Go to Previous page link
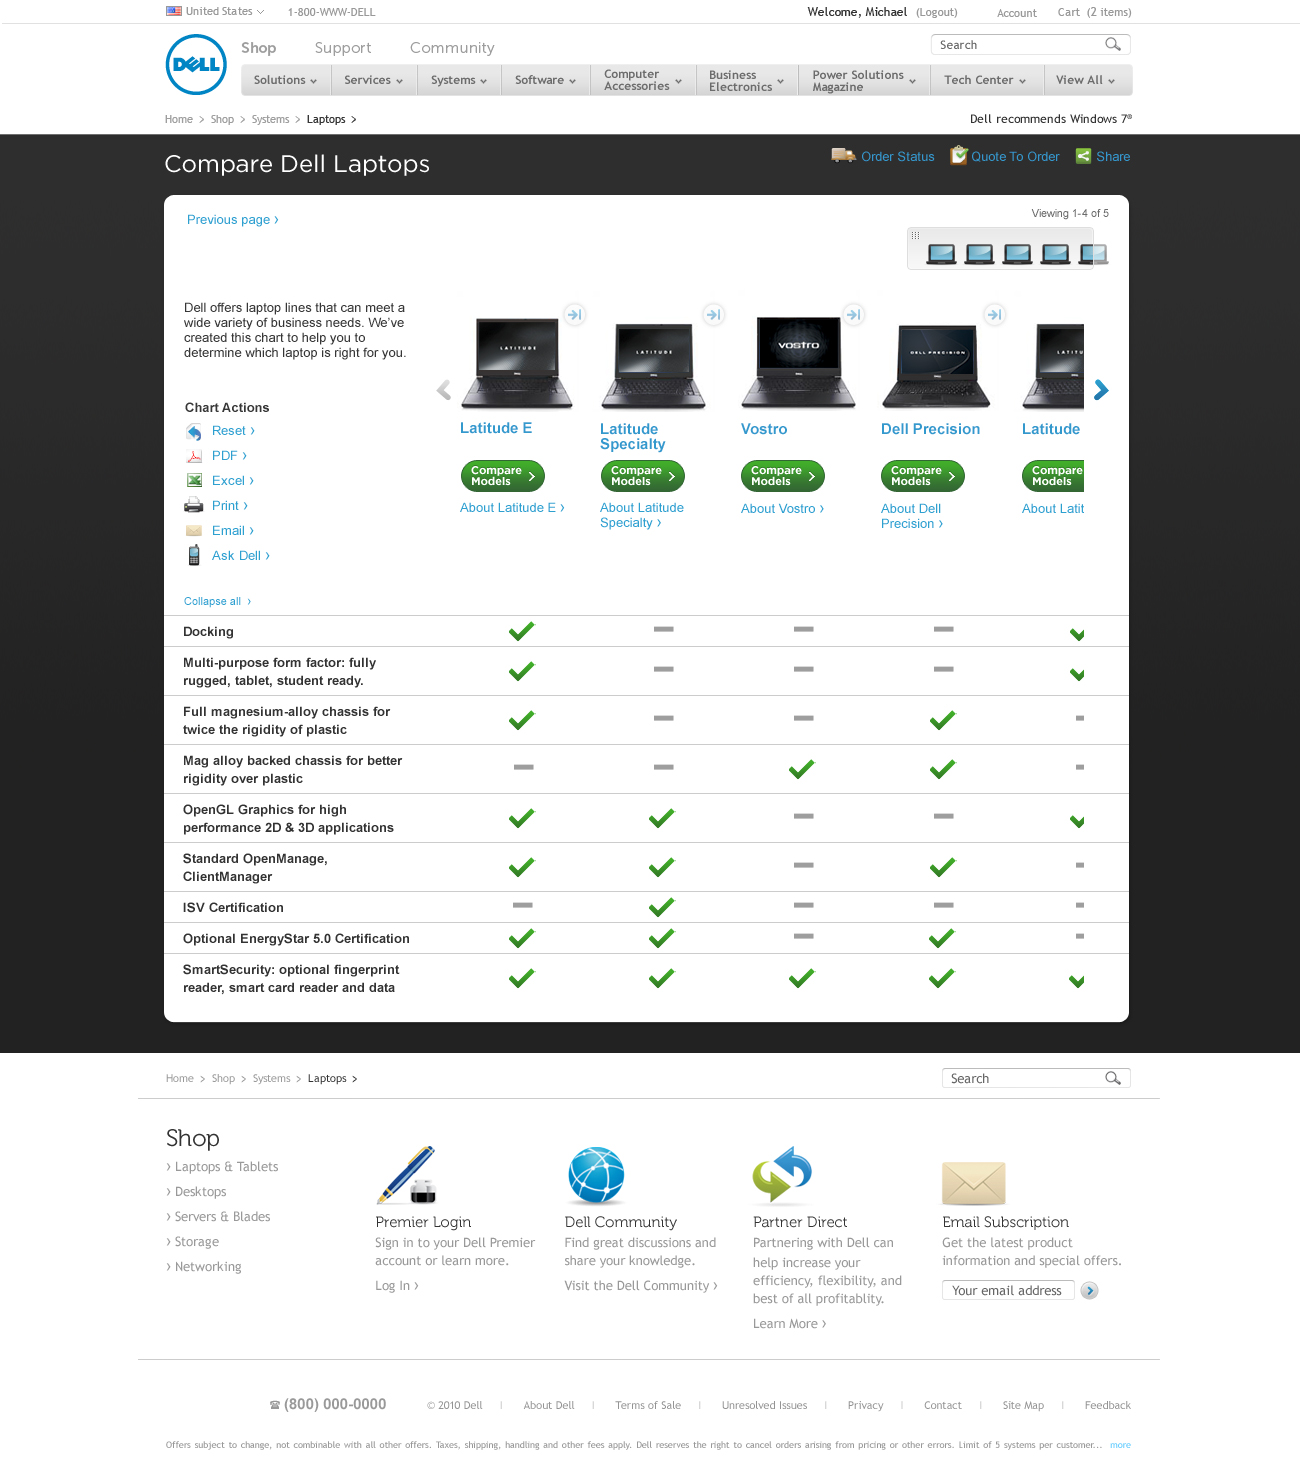Image resolution: width=1300 pixels, height=1467 pixels. point(232,220)
